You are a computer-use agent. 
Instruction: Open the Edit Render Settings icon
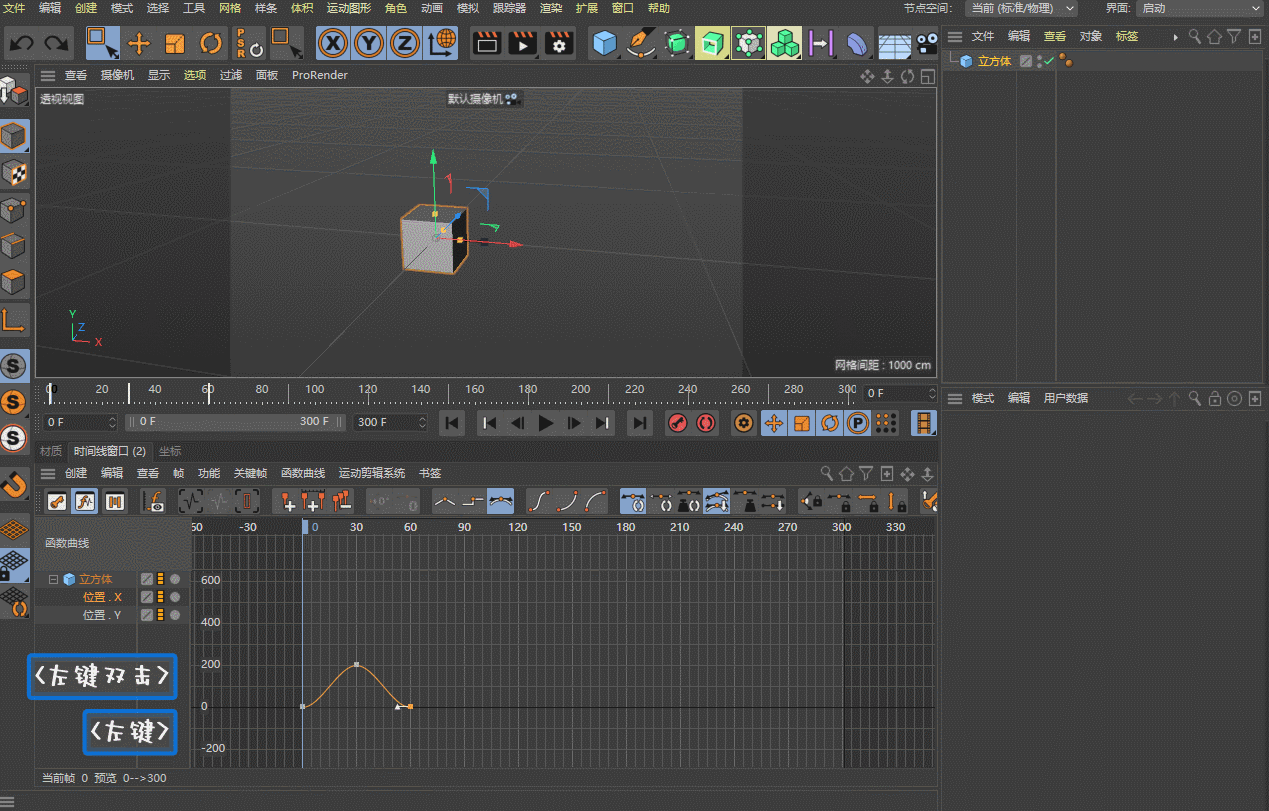(559, 44)
